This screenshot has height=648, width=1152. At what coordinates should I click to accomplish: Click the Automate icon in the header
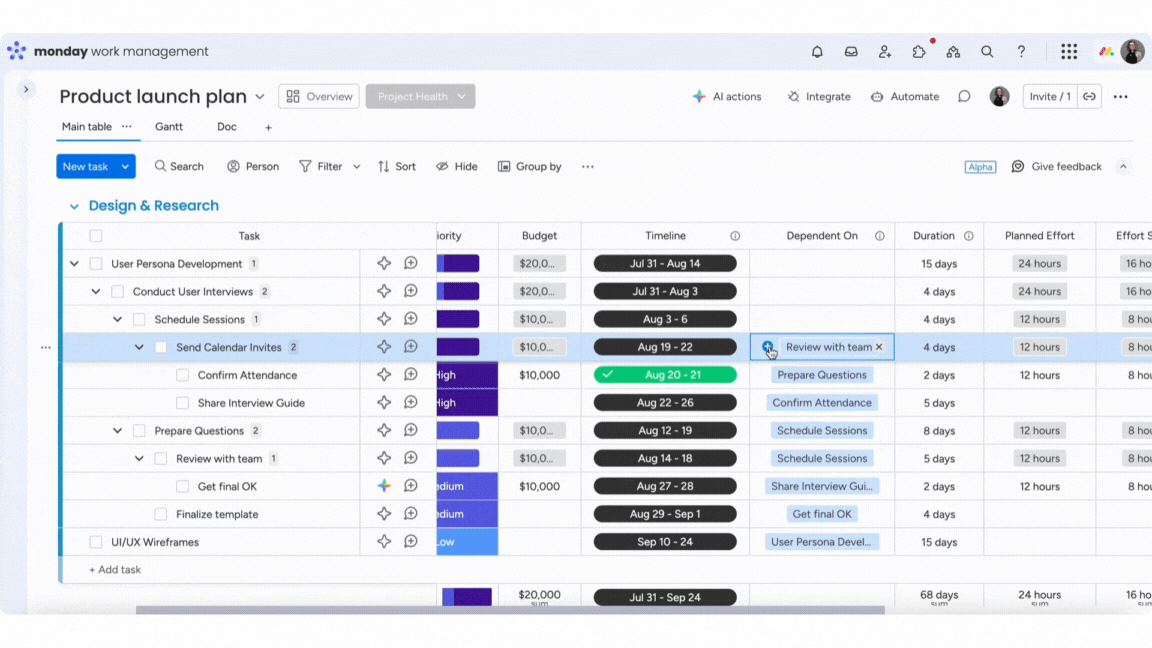(875, 96)
